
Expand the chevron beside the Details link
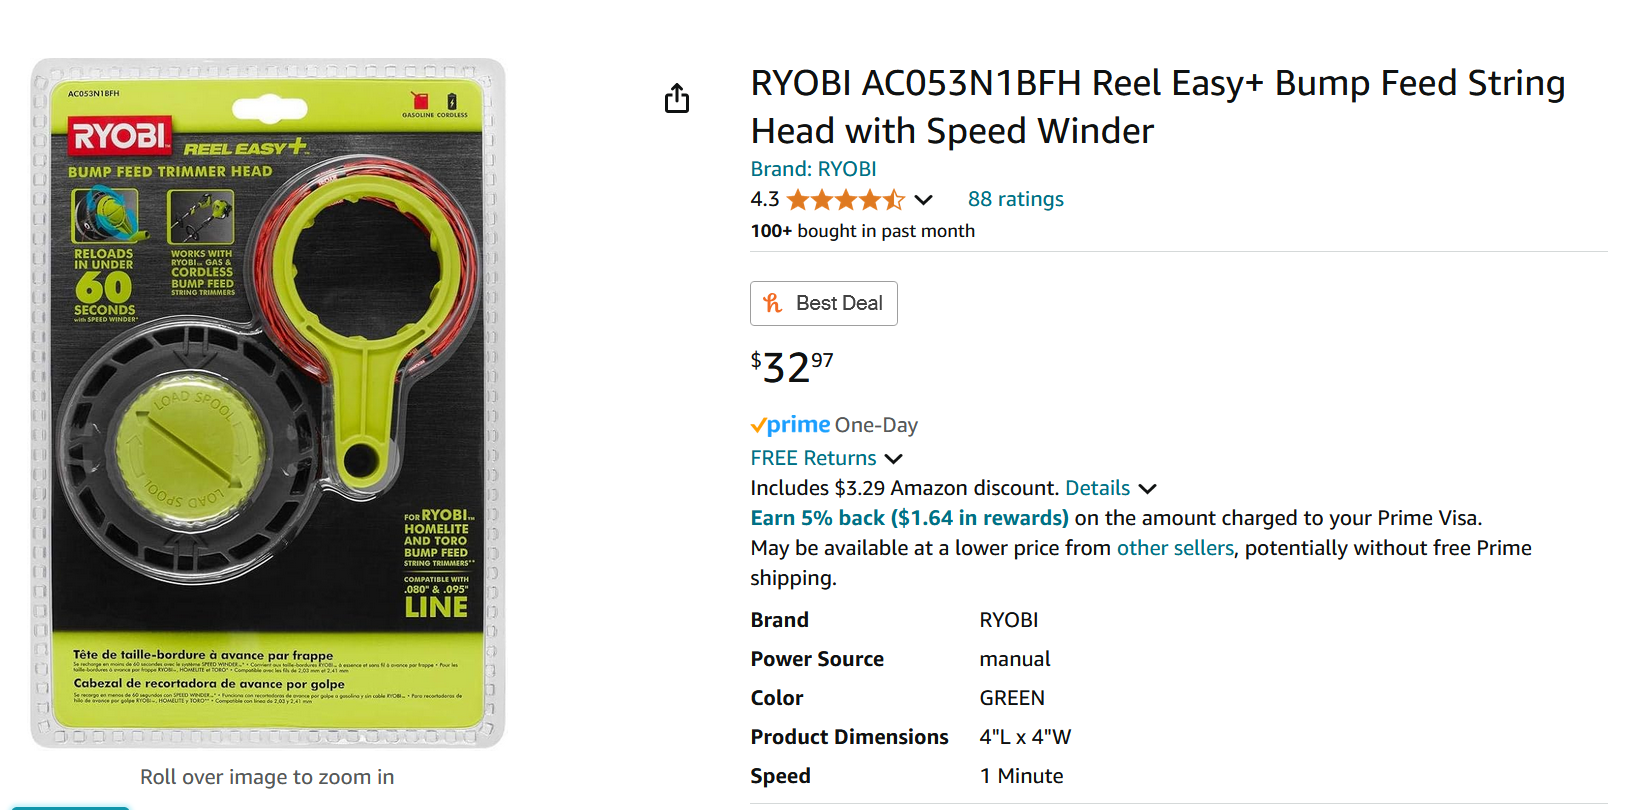point(1148,489)
